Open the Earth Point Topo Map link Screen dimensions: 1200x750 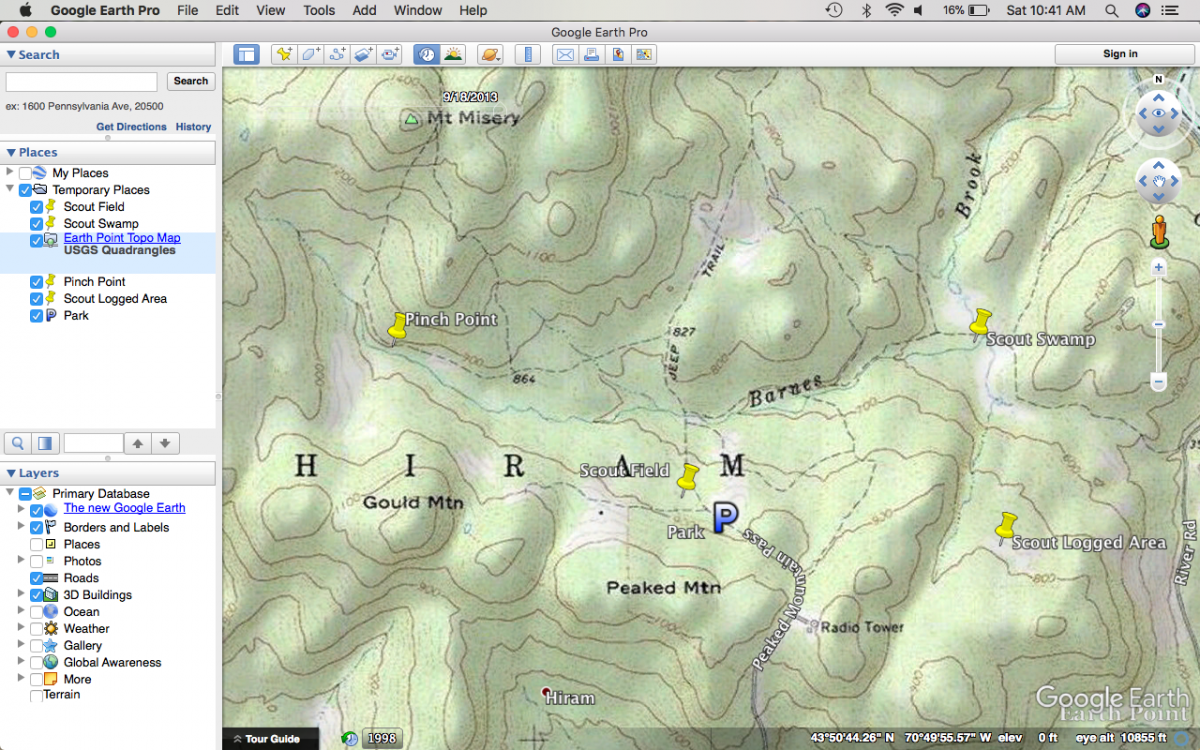pyautogui.click(x=122, y=238)
